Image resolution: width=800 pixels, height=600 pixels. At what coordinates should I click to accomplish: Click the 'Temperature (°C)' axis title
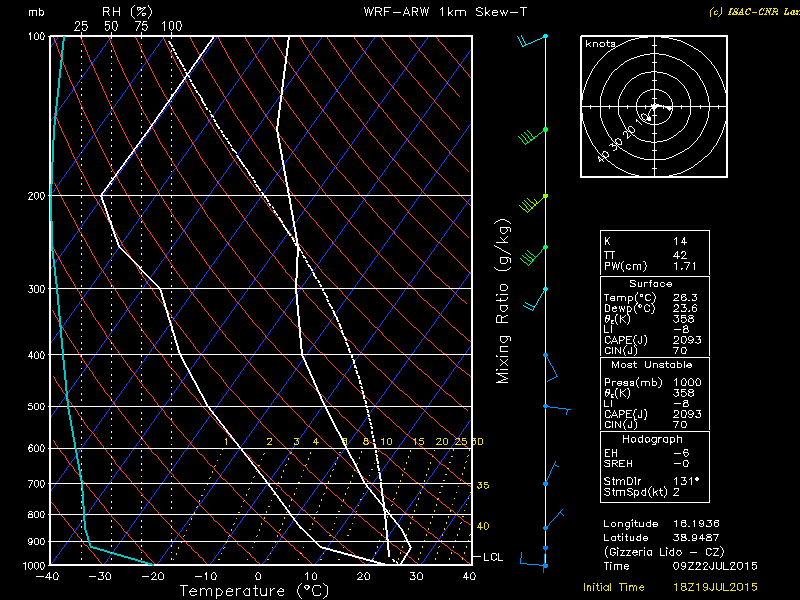tap(254, 591)
